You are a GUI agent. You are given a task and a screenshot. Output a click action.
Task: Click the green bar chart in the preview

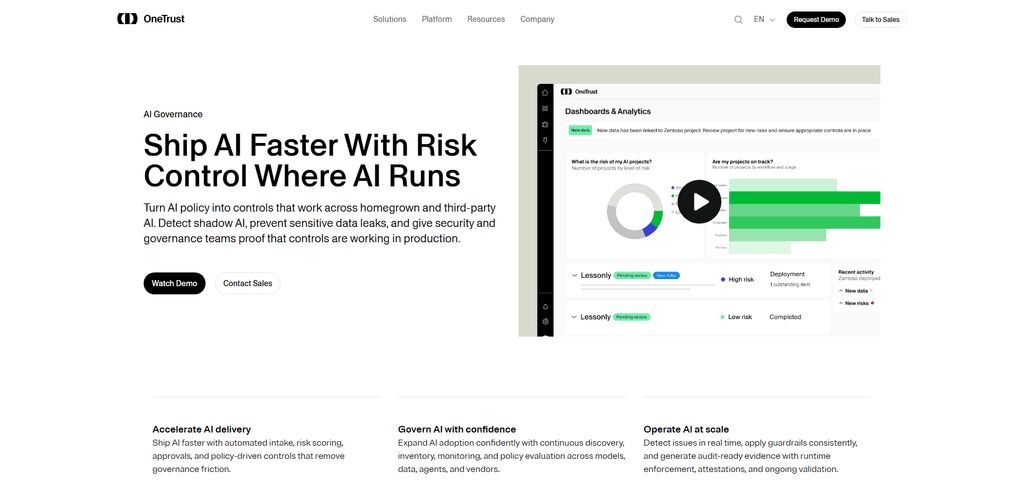pyautogui.click(x=805, y=216)
